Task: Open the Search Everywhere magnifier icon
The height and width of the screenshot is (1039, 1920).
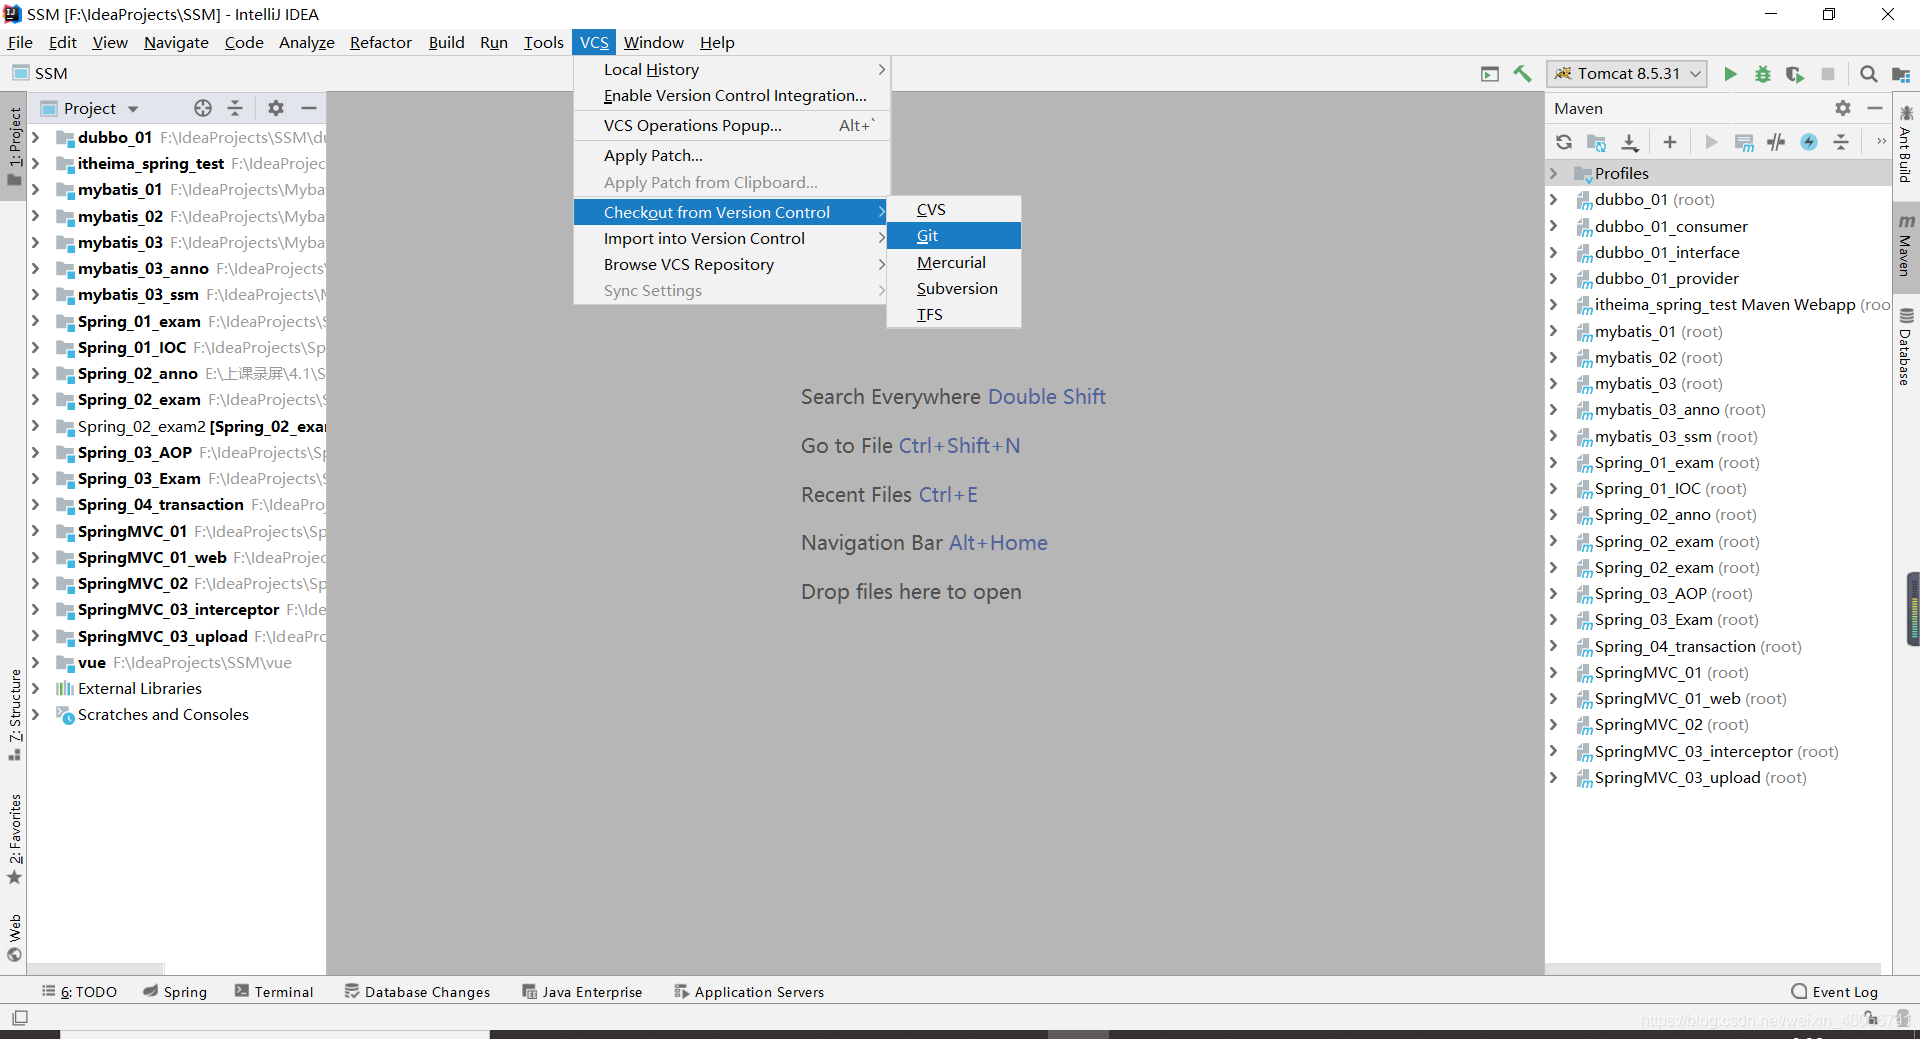Action: (1868, 74)
